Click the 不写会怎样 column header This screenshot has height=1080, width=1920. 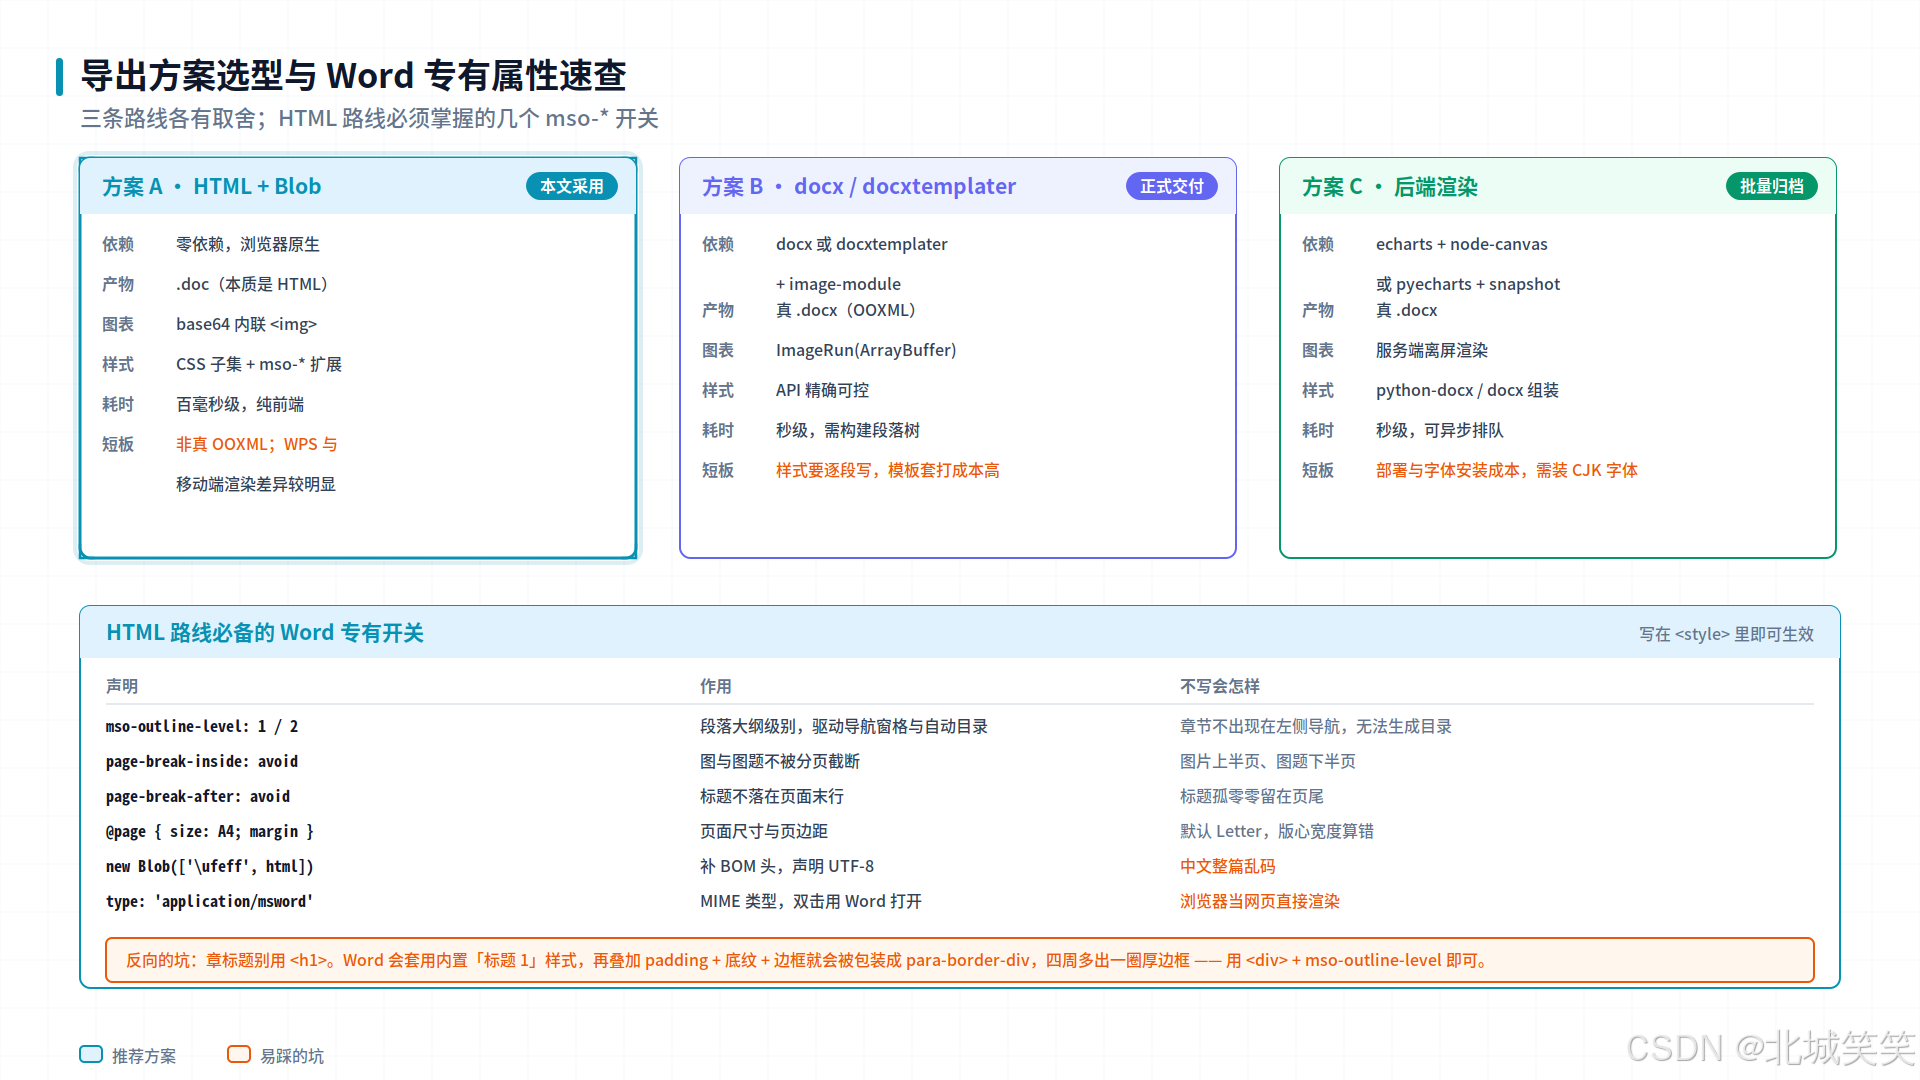coord(1220,686)
